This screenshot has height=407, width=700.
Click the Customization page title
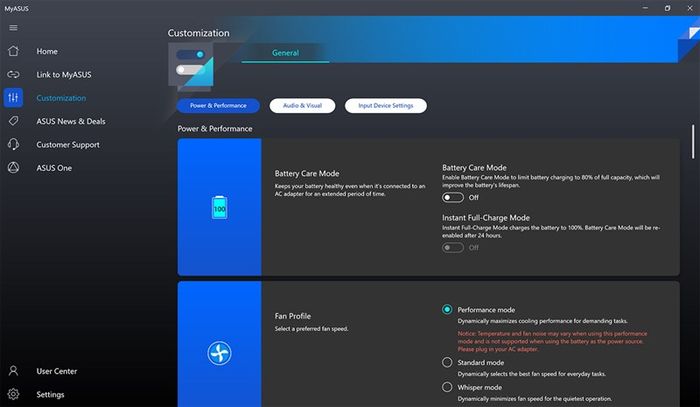click(199, 33)
